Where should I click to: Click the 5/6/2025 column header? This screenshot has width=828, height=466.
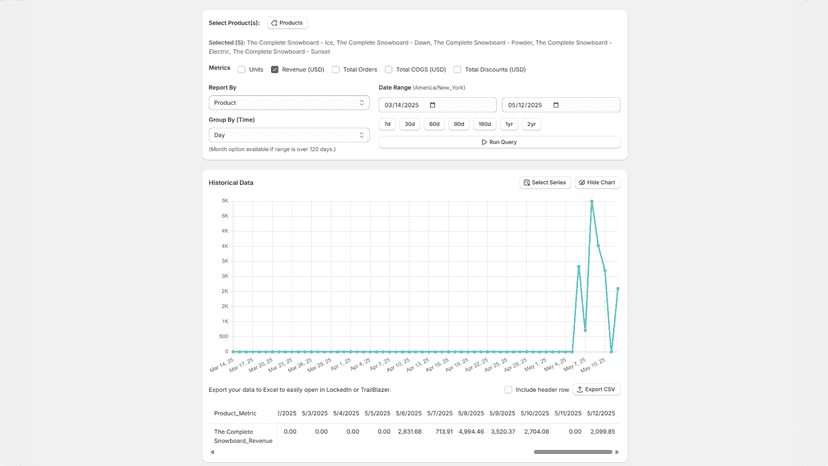pos(409,413)
